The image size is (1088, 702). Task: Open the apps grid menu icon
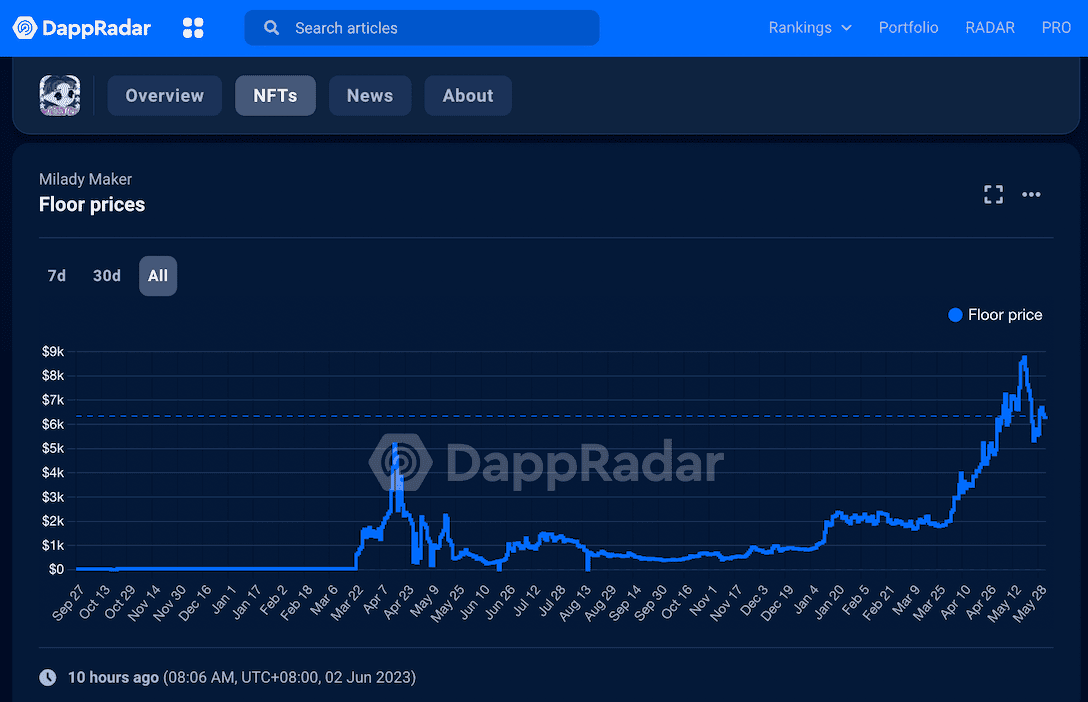193,28
